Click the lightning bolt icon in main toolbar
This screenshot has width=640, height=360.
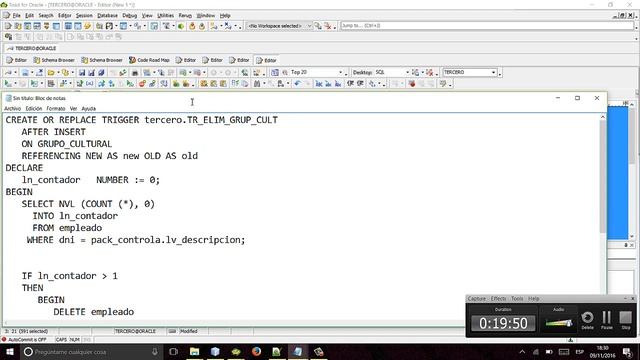click(87, 26)
